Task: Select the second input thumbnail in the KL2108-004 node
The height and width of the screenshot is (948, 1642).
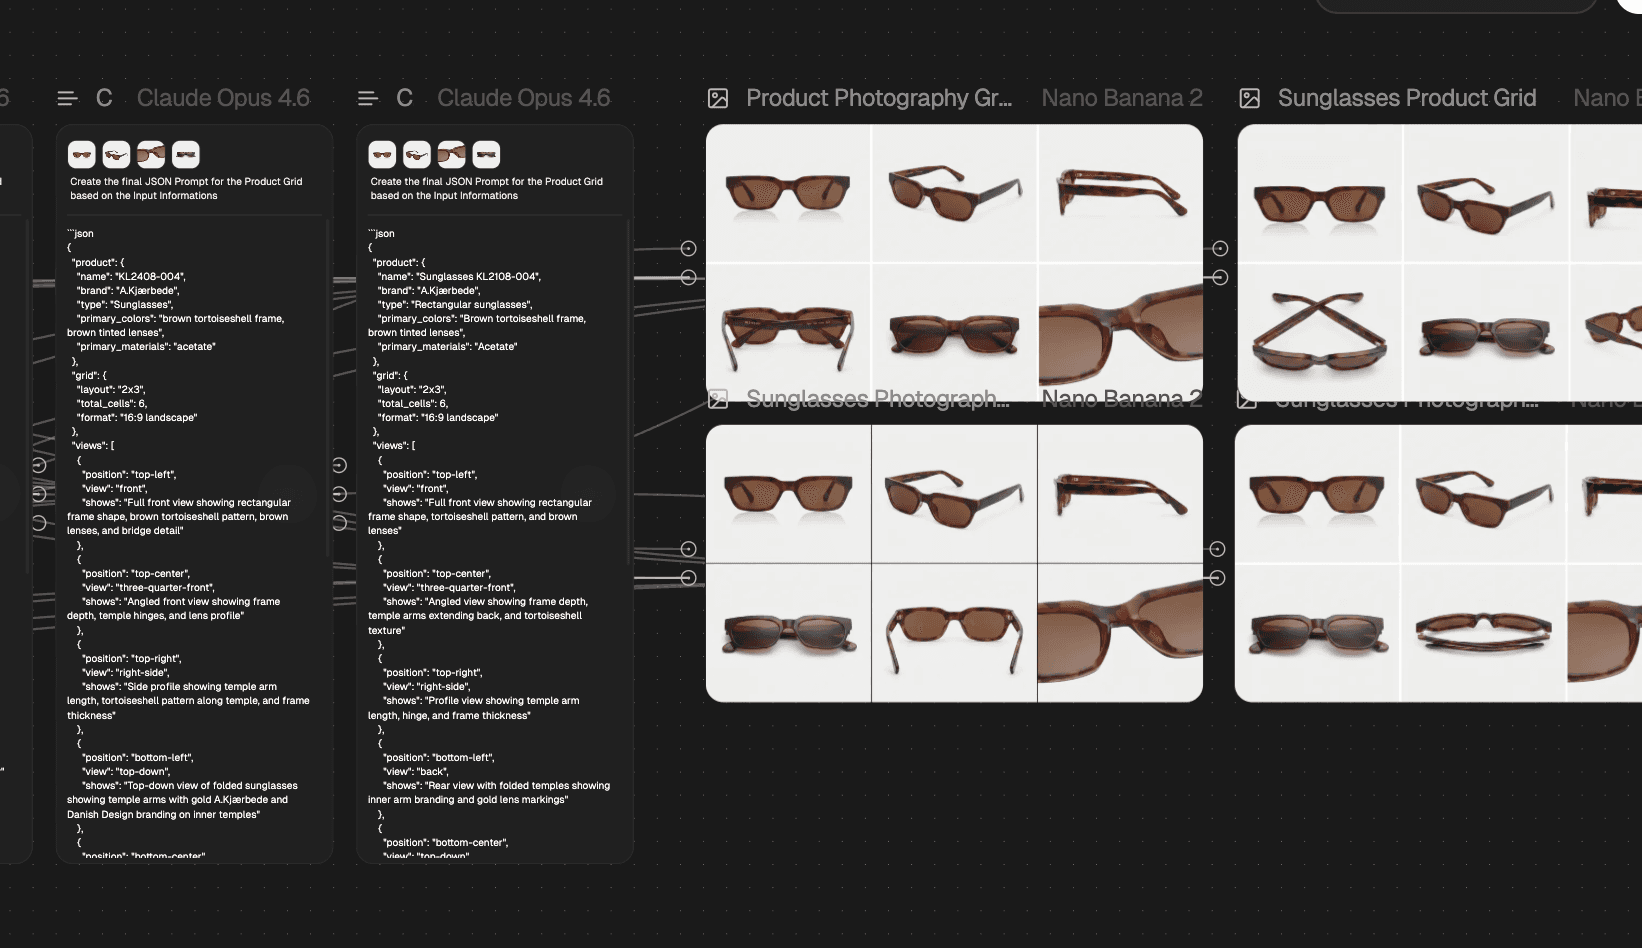Action: pyautogui.click(x=417, y=154)
